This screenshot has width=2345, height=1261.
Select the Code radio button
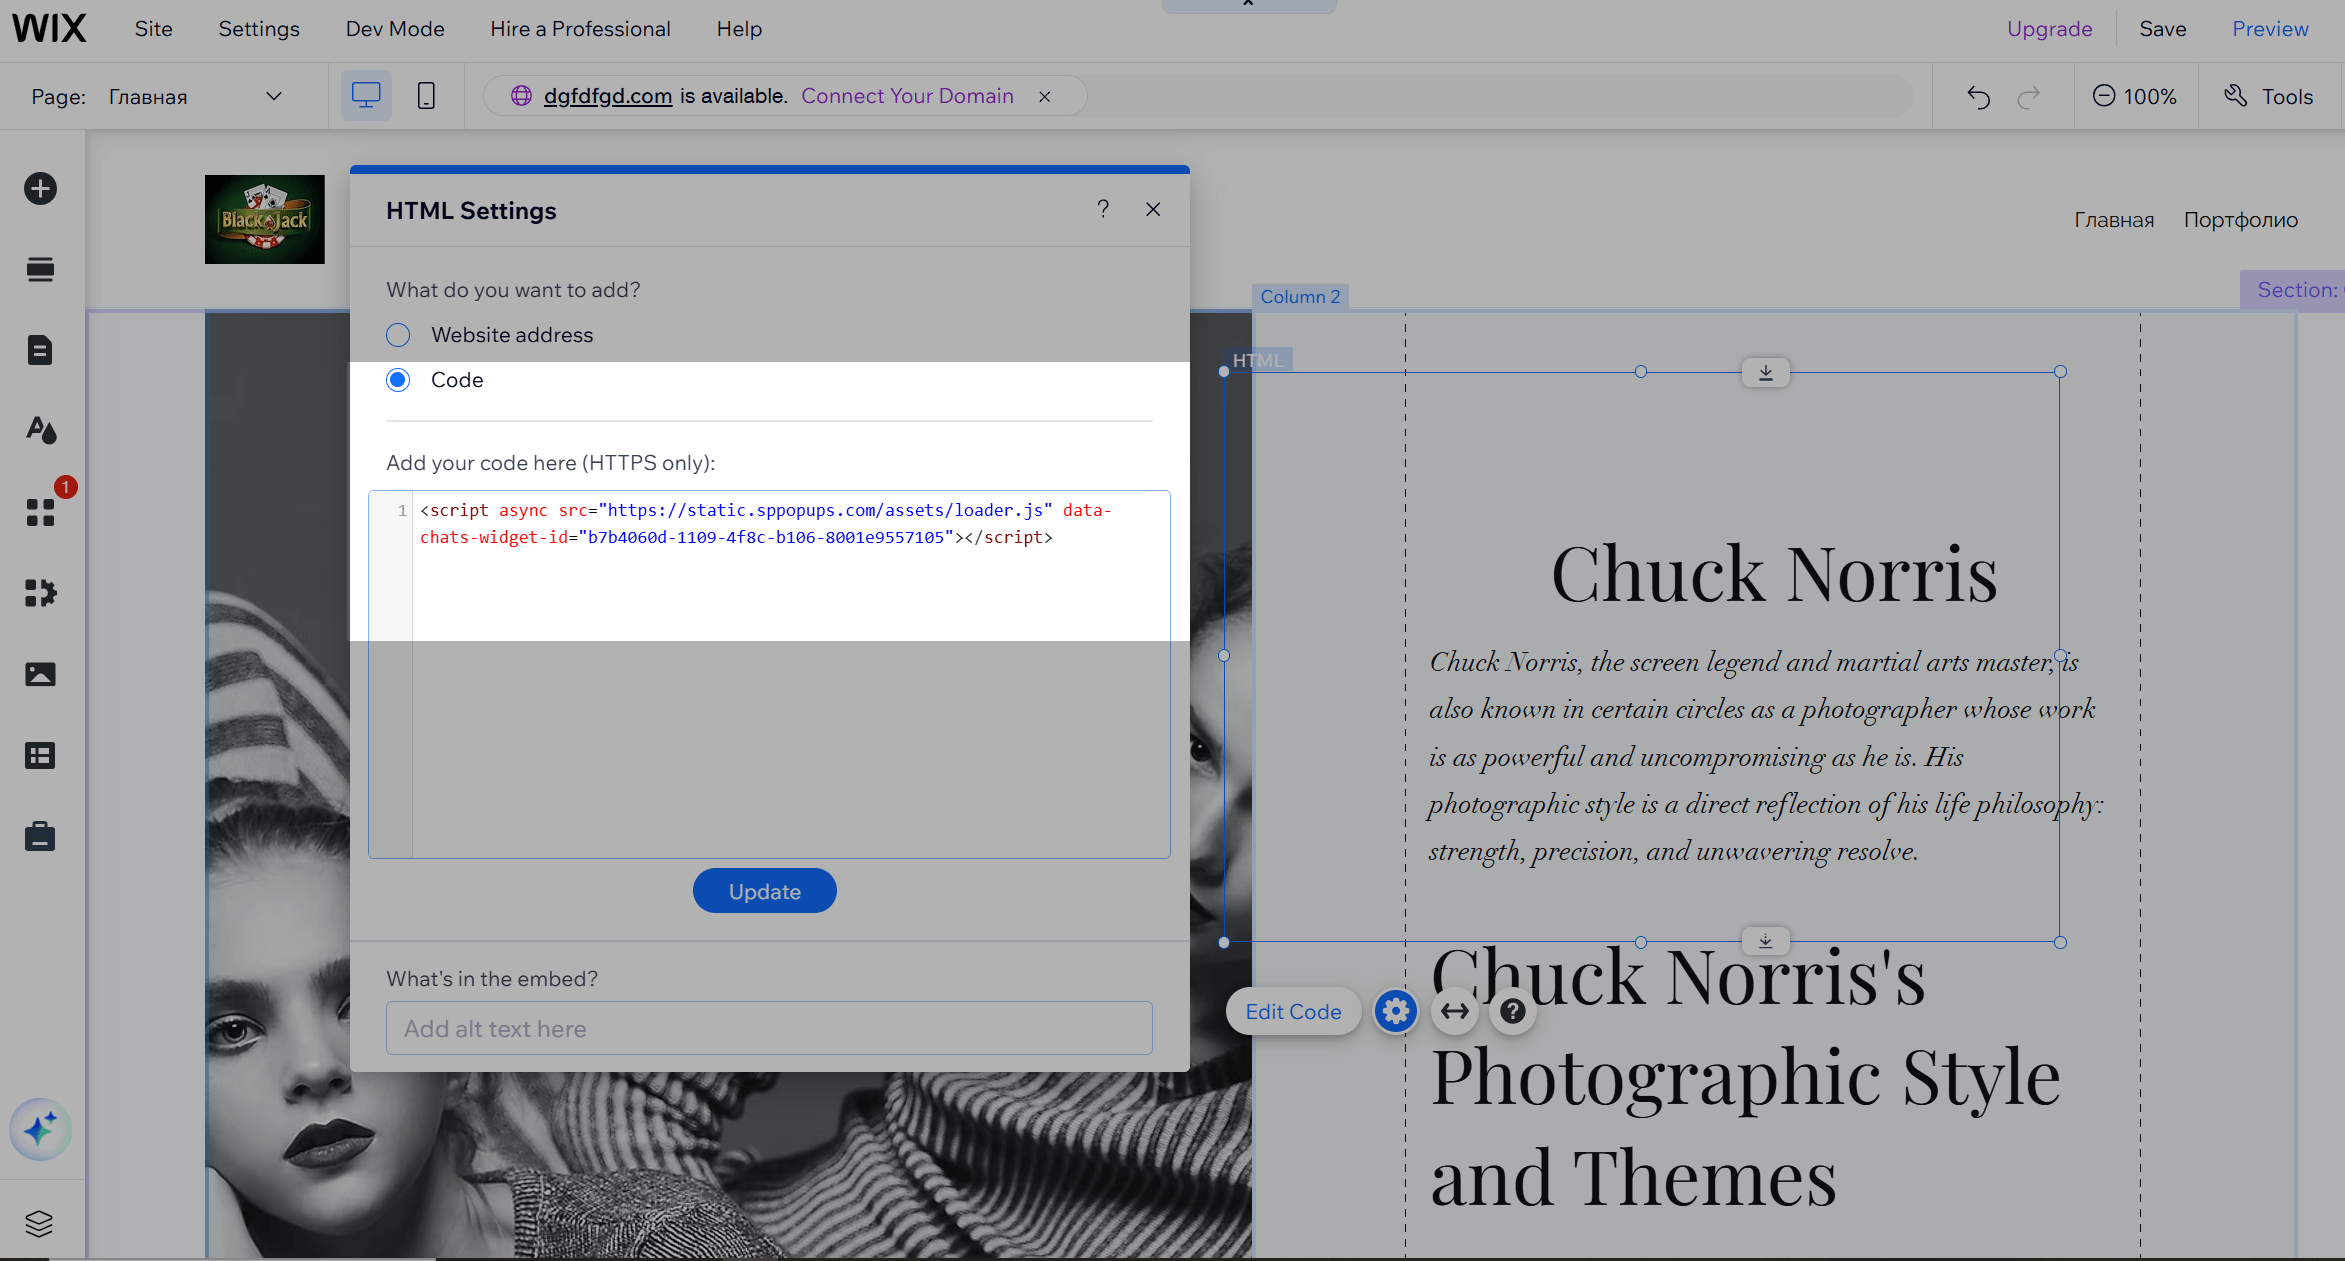pos(398,380)
